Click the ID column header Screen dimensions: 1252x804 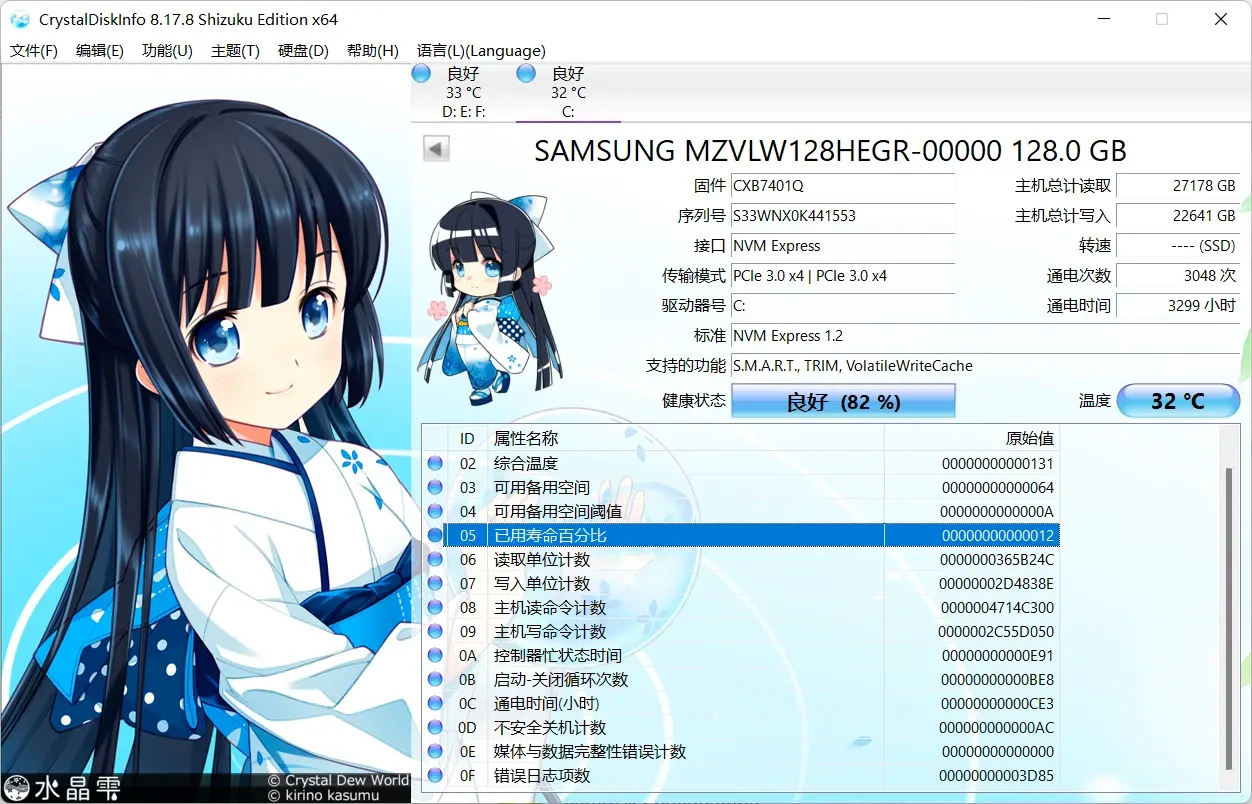pos(467,439)
